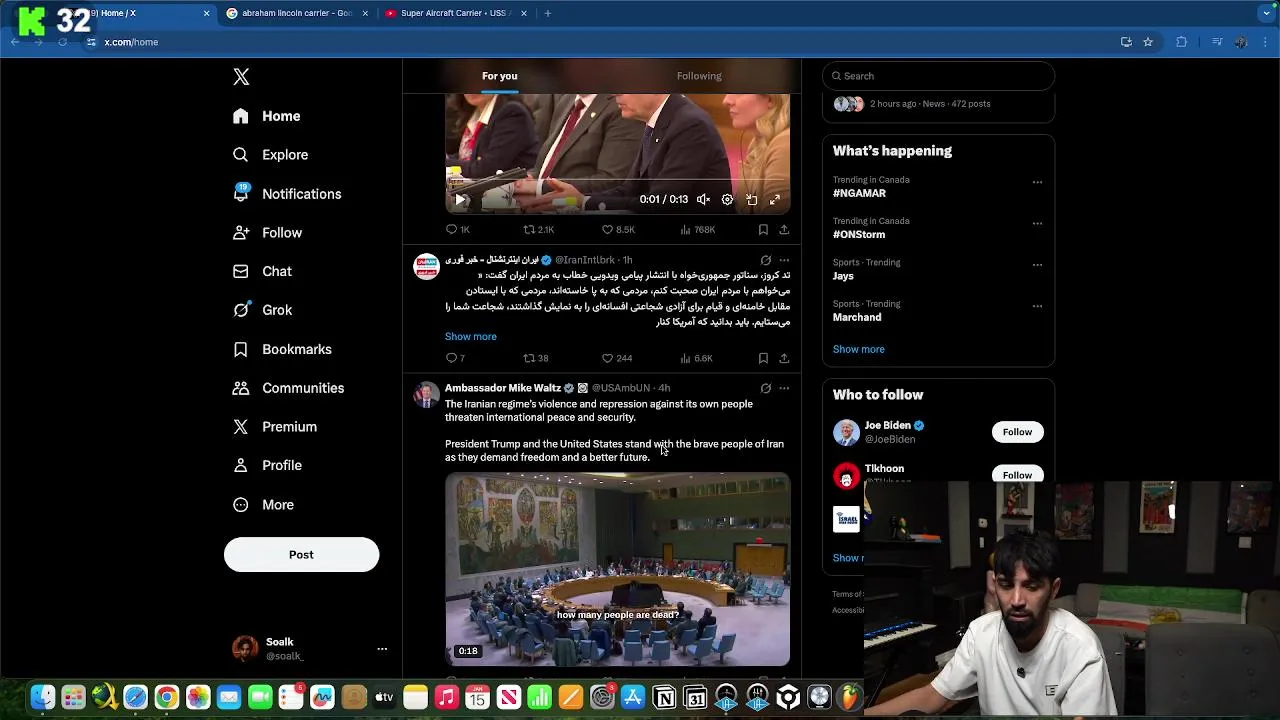The width and height of the screenshot is (1280, 720).
Task: Click Grok explain icon on Mike Waltz post
Action: point(766,388)
